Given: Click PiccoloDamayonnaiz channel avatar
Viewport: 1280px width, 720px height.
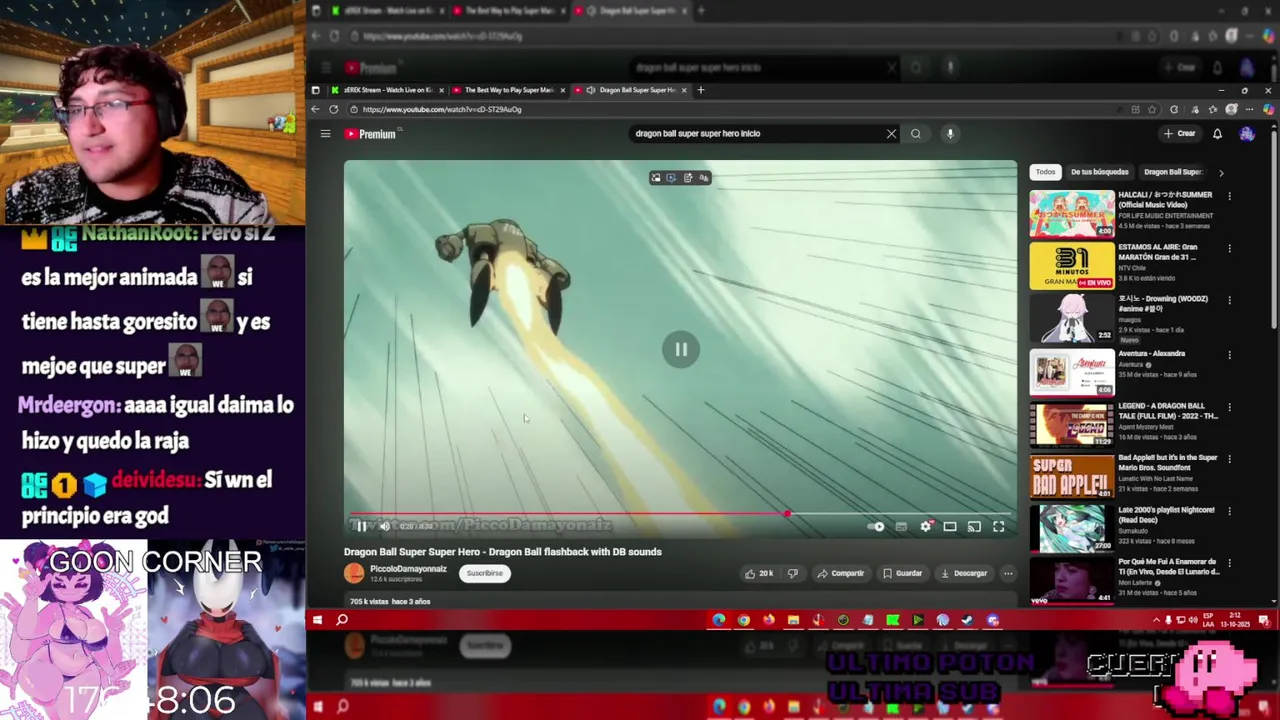Looking at the screenshot, I should coord(354,573).
